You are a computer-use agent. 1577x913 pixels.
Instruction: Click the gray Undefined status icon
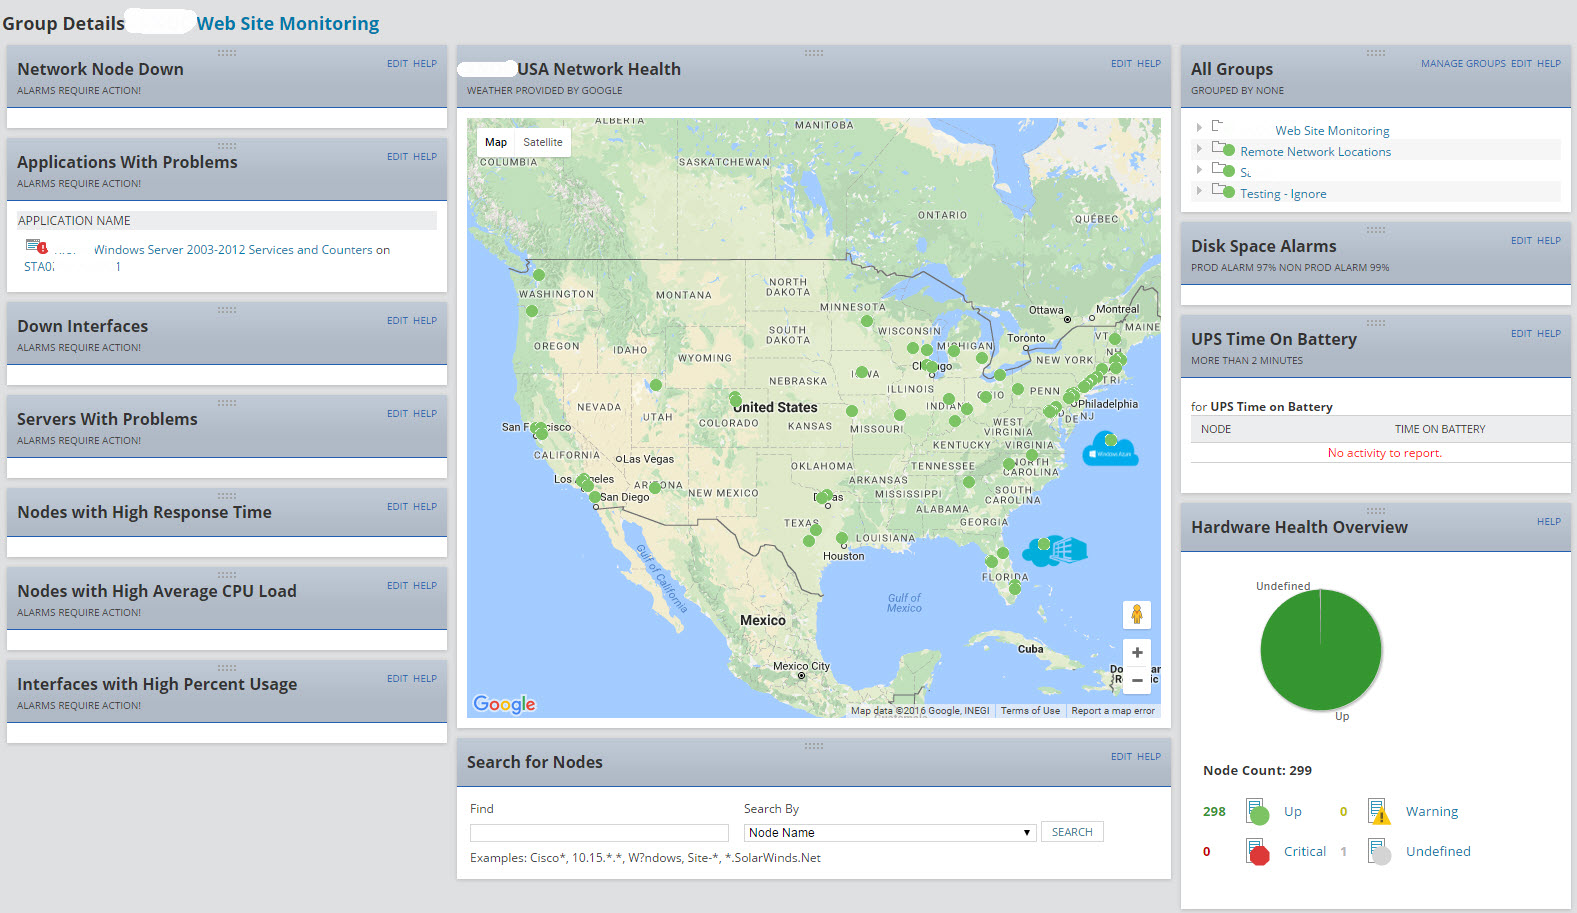(1379, 851)
